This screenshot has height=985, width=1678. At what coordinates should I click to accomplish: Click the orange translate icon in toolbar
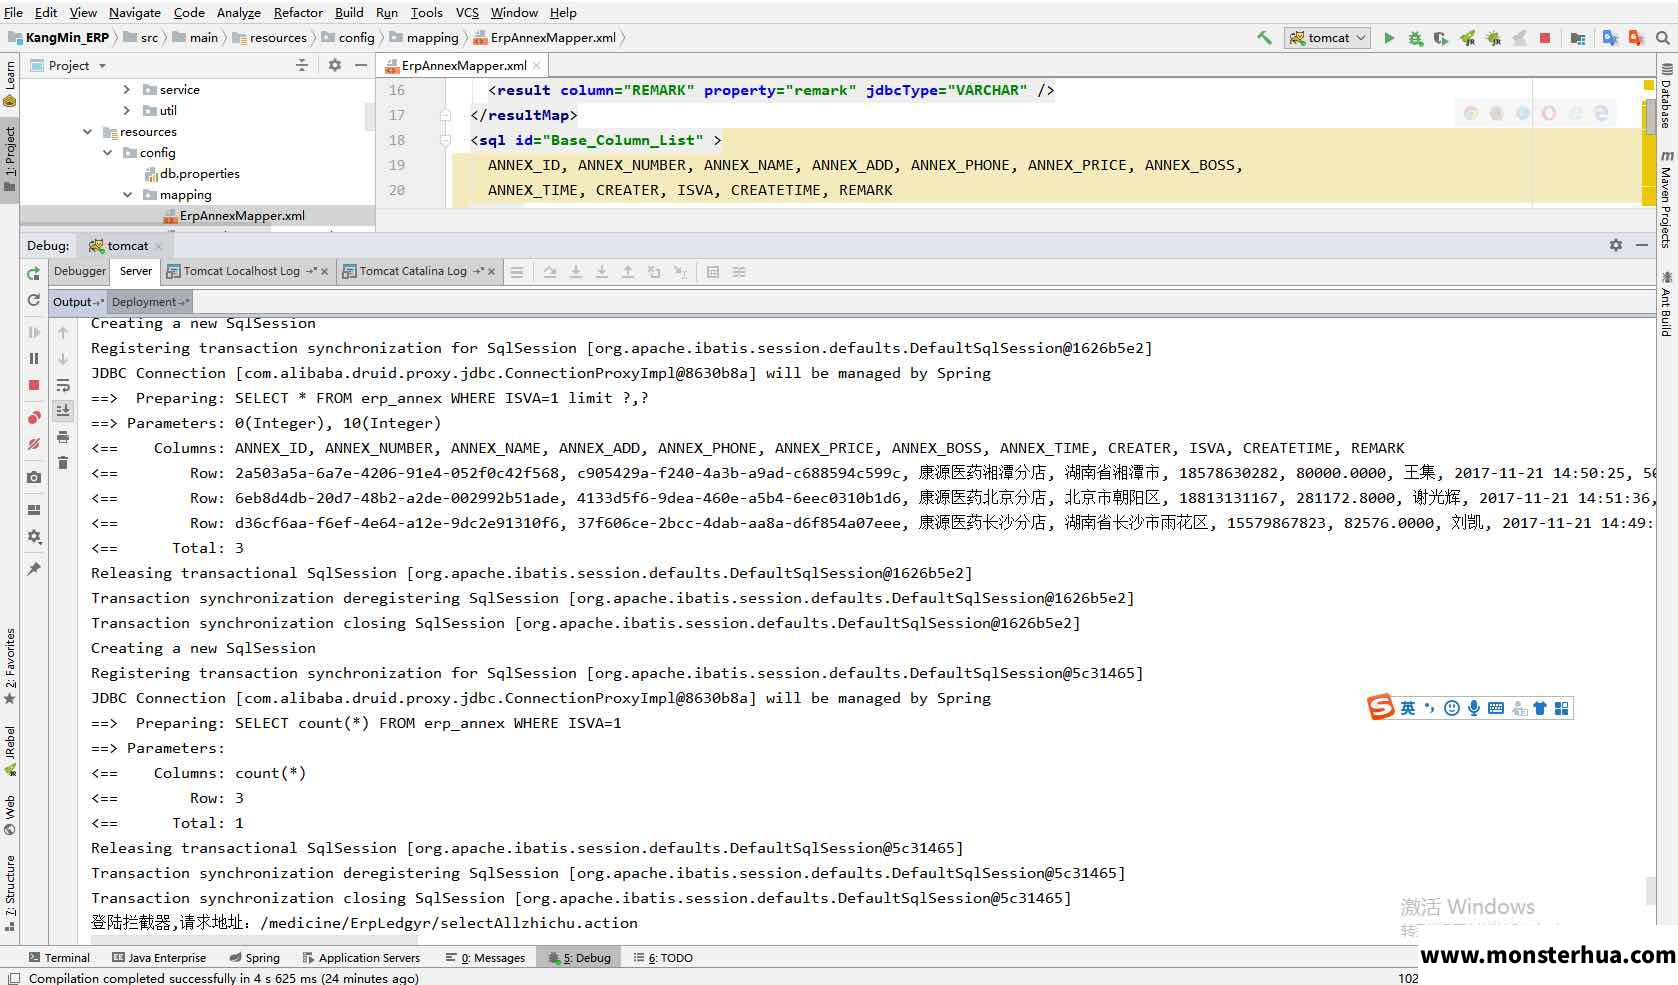(x=1636, y=38)
